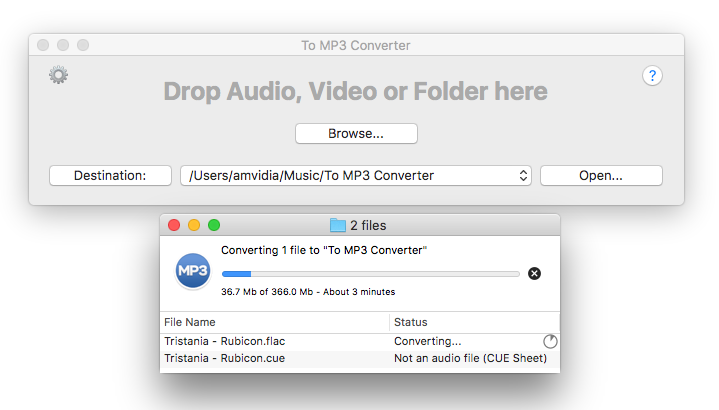Click the Drop Audio, Video or Folder text
This screenshot has height=410, width=719.
[355, 91]
